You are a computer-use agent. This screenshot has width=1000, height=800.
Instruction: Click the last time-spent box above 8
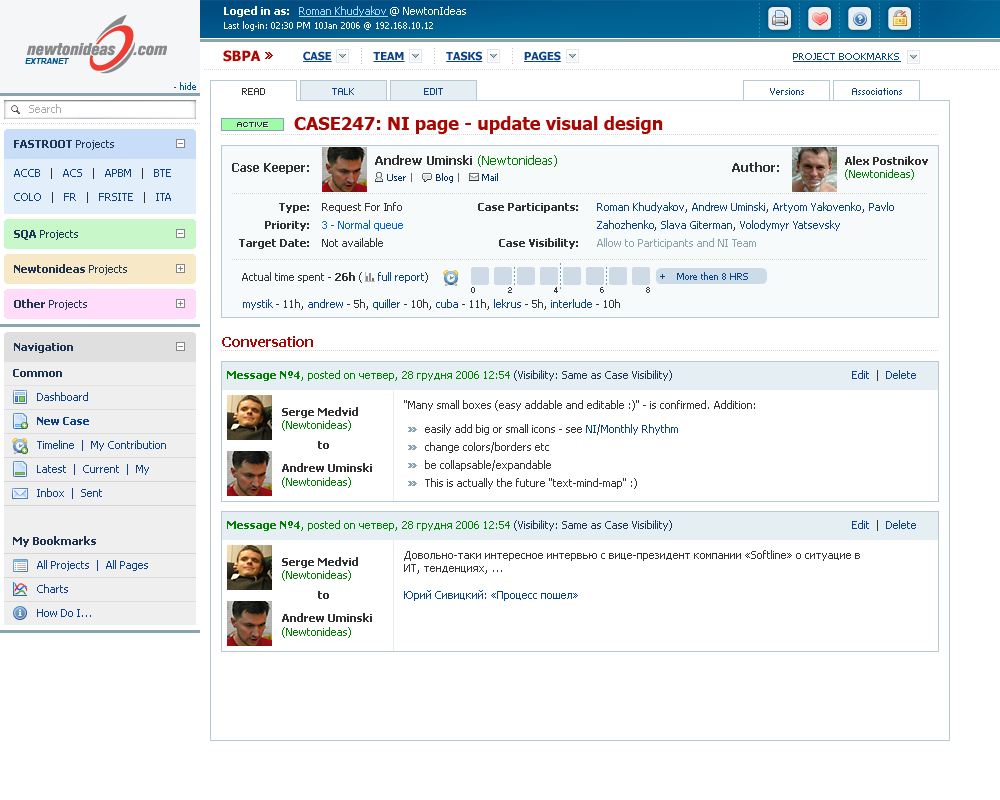[x=640, y=276]
